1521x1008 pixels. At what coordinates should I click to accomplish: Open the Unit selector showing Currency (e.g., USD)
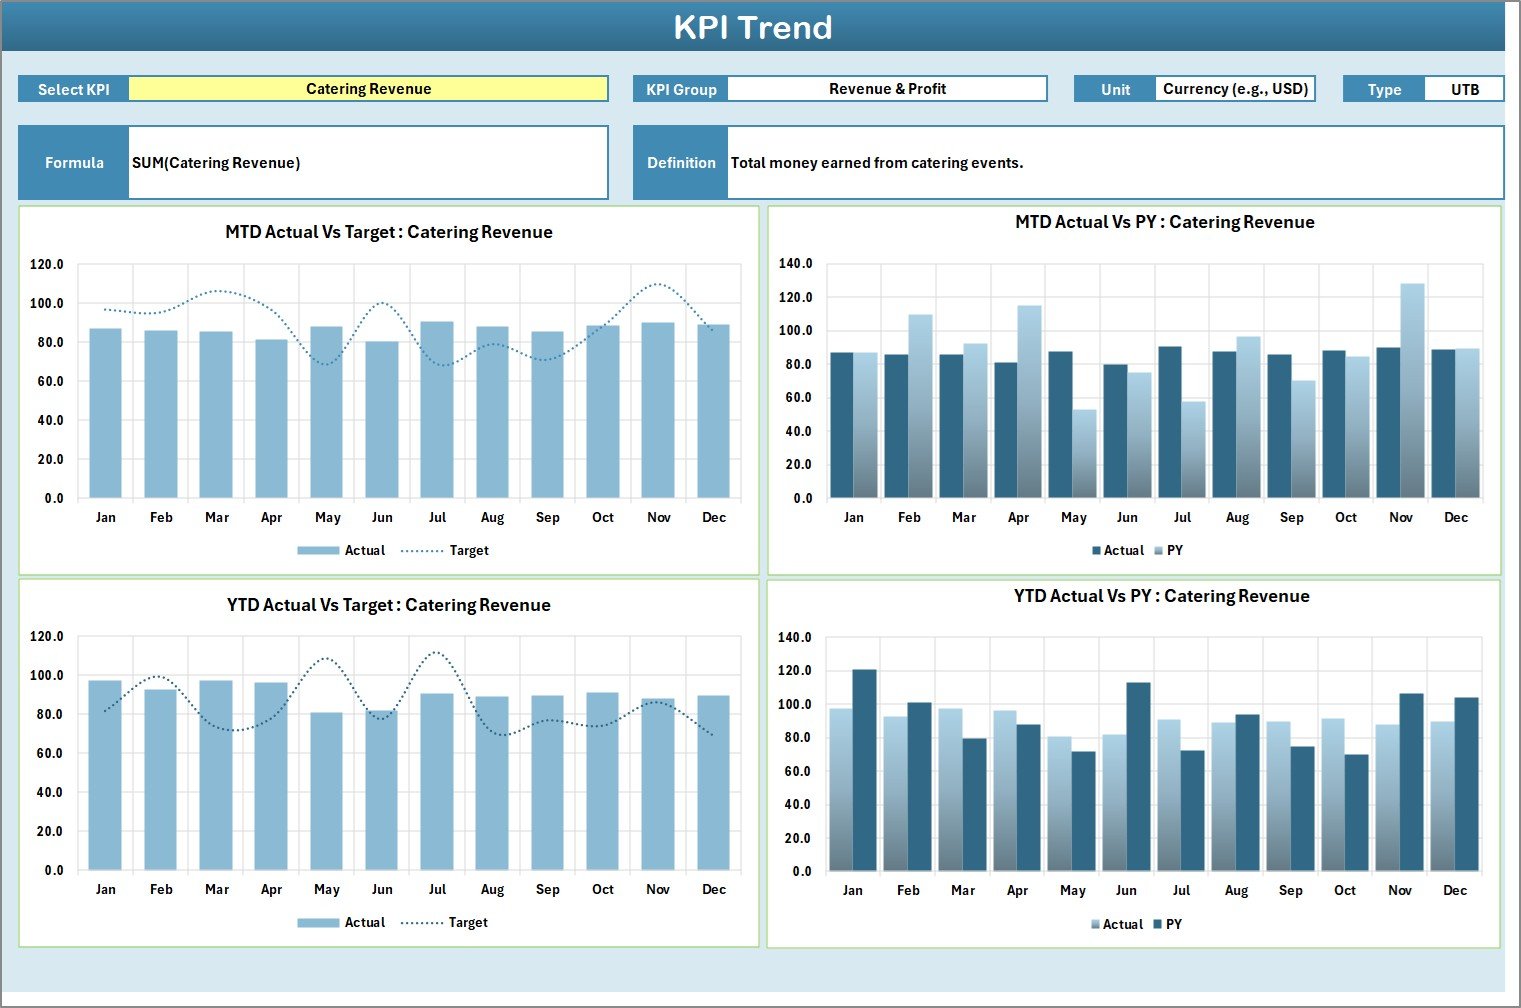click(1237, 88)
